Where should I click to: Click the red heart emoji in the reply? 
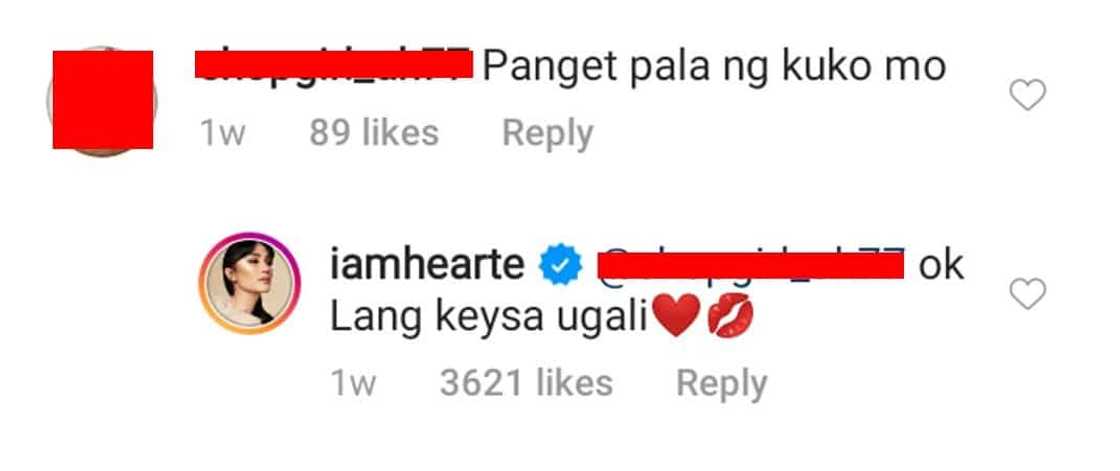[676, 316]
